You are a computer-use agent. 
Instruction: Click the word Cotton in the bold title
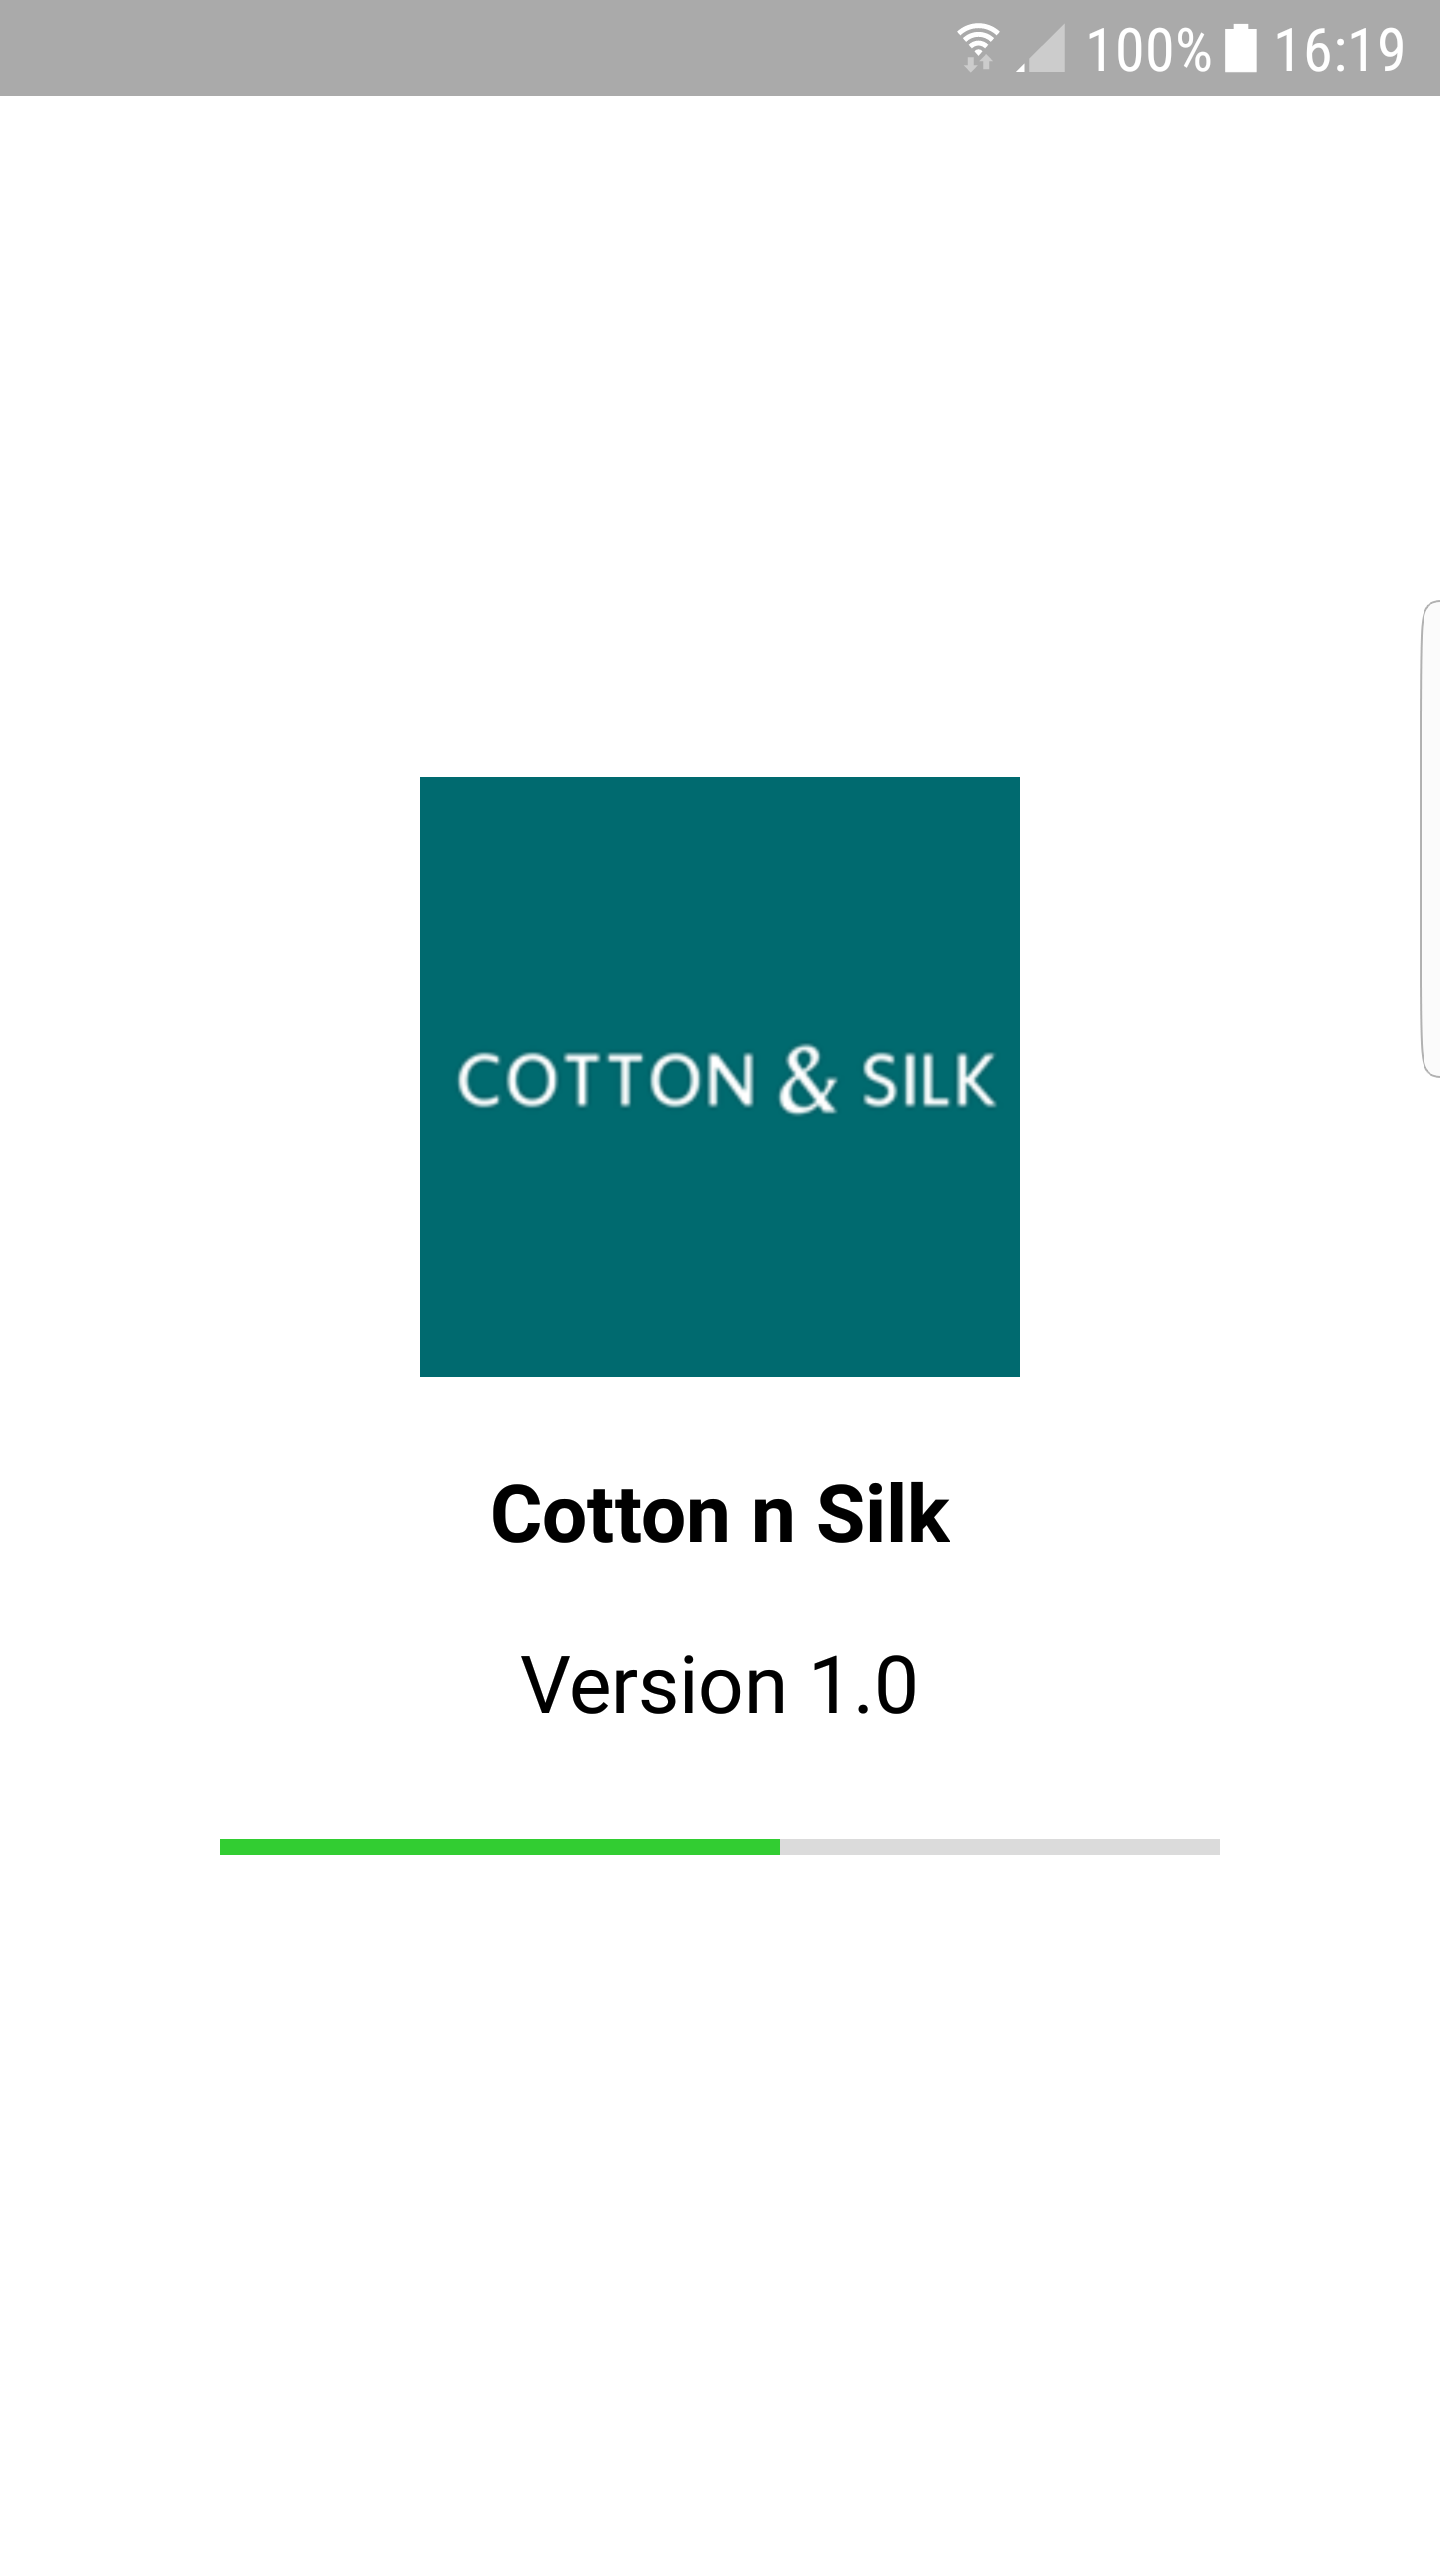point(610,1514)
